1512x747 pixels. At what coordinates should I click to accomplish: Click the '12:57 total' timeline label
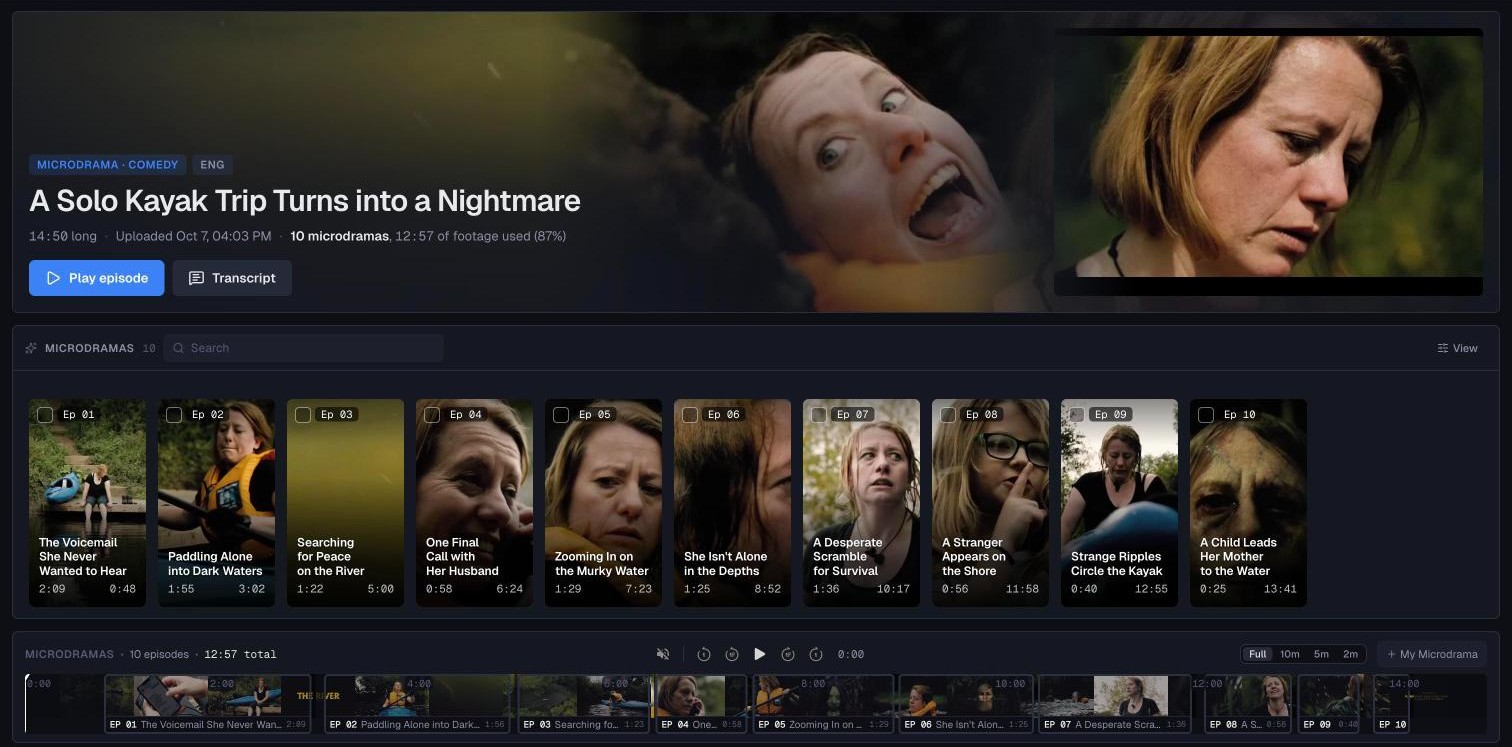coord(240,654)
